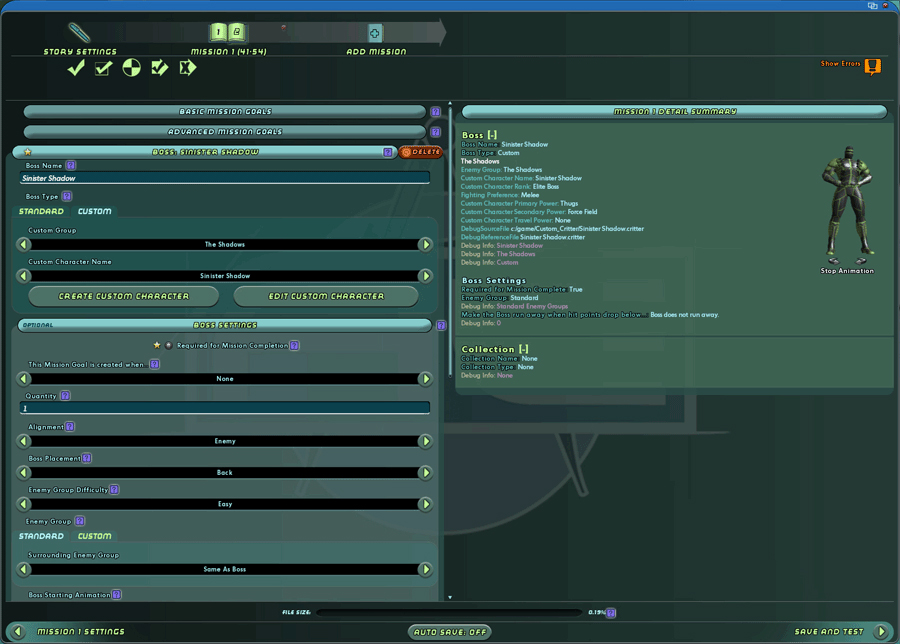Click previous arrow for Custom Group The Shadows
The width and height of the screenshot is (900, 644).
tap(24, 245)
